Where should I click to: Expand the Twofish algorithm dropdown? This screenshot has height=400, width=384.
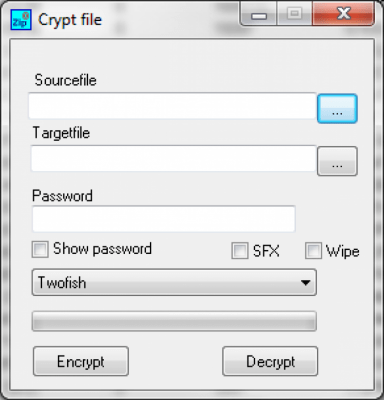pos(174,283)
